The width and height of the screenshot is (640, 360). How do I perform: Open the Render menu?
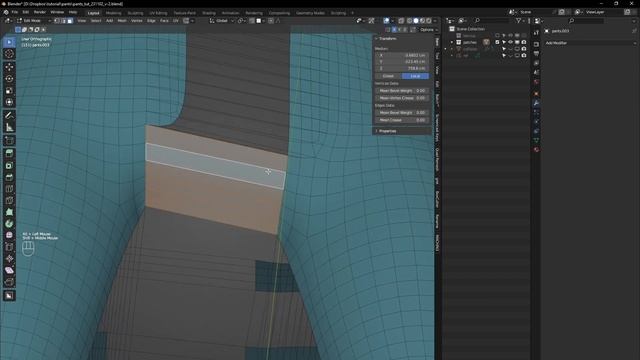click(x=40, y=12)
